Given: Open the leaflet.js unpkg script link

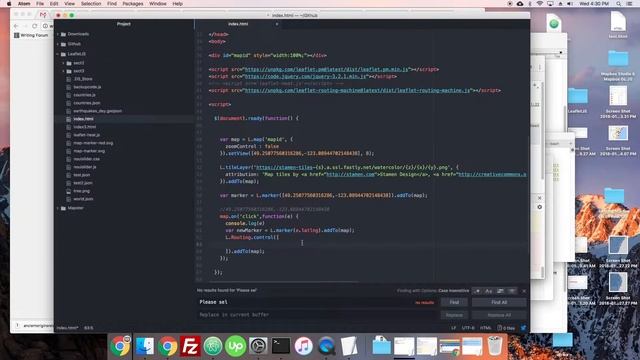Looking at the screenshot, I should 327,69.
